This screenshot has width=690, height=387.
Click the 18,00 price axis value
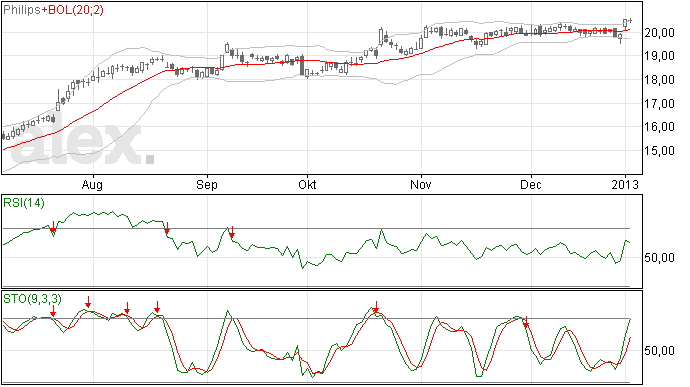tap(659, 80)
